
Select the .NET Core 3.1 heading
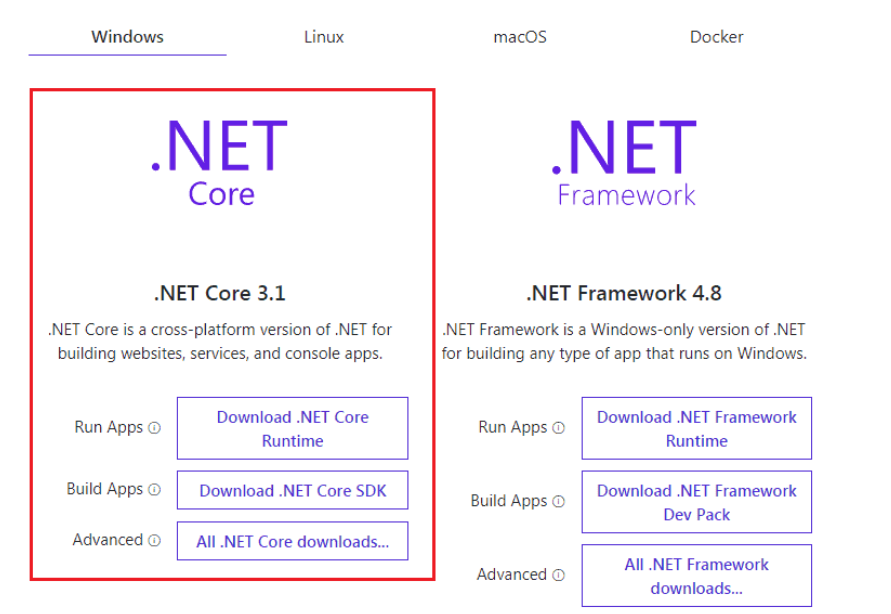[220, 293]
